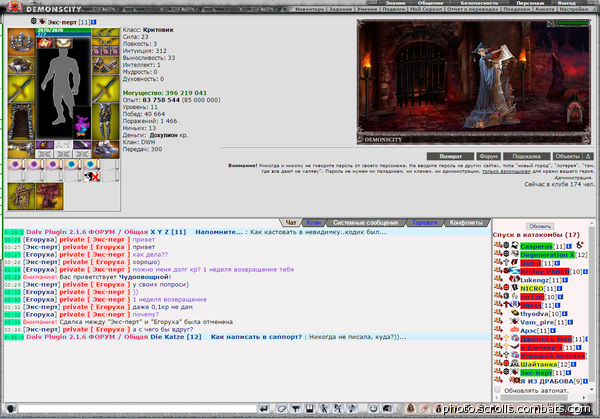This screenshot has width=600, height=419.
Task: Open the Общение menu
Action: click(x=430, y=3)
